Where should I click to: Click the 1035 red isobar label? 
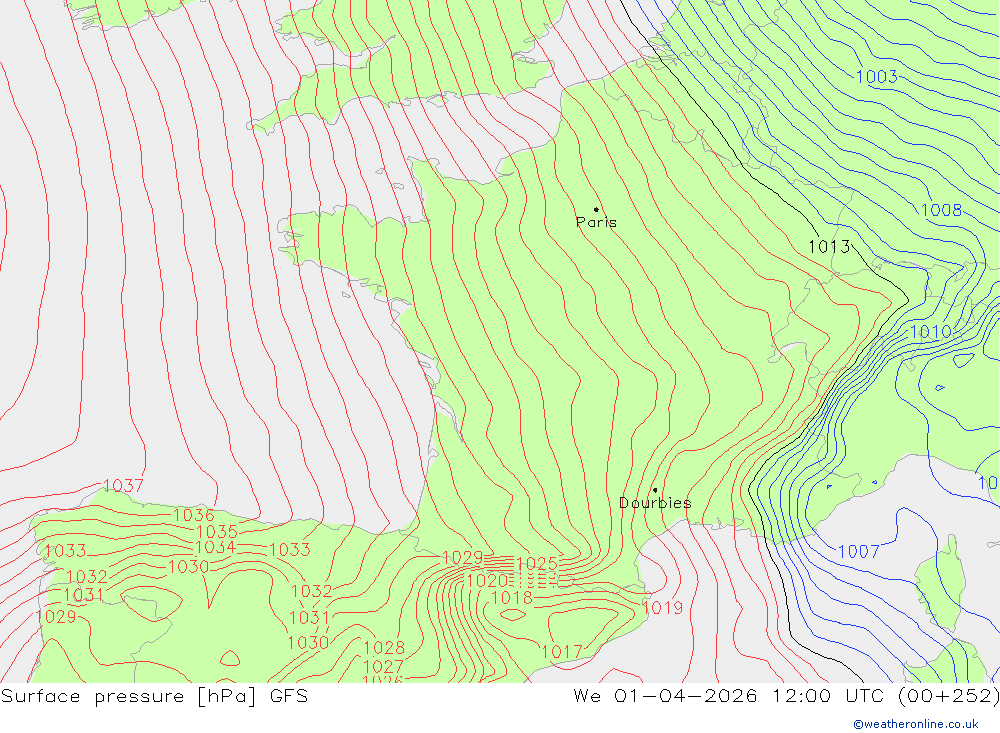217,531
